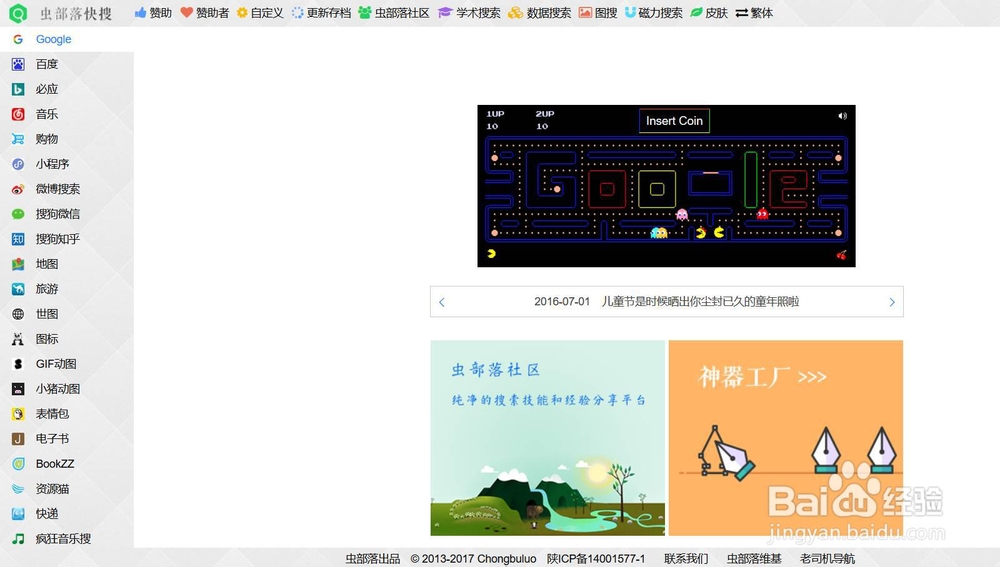The image size is (1000, 567).
Task: Show previous news item with left chevron
Action: tap(441, 302)
